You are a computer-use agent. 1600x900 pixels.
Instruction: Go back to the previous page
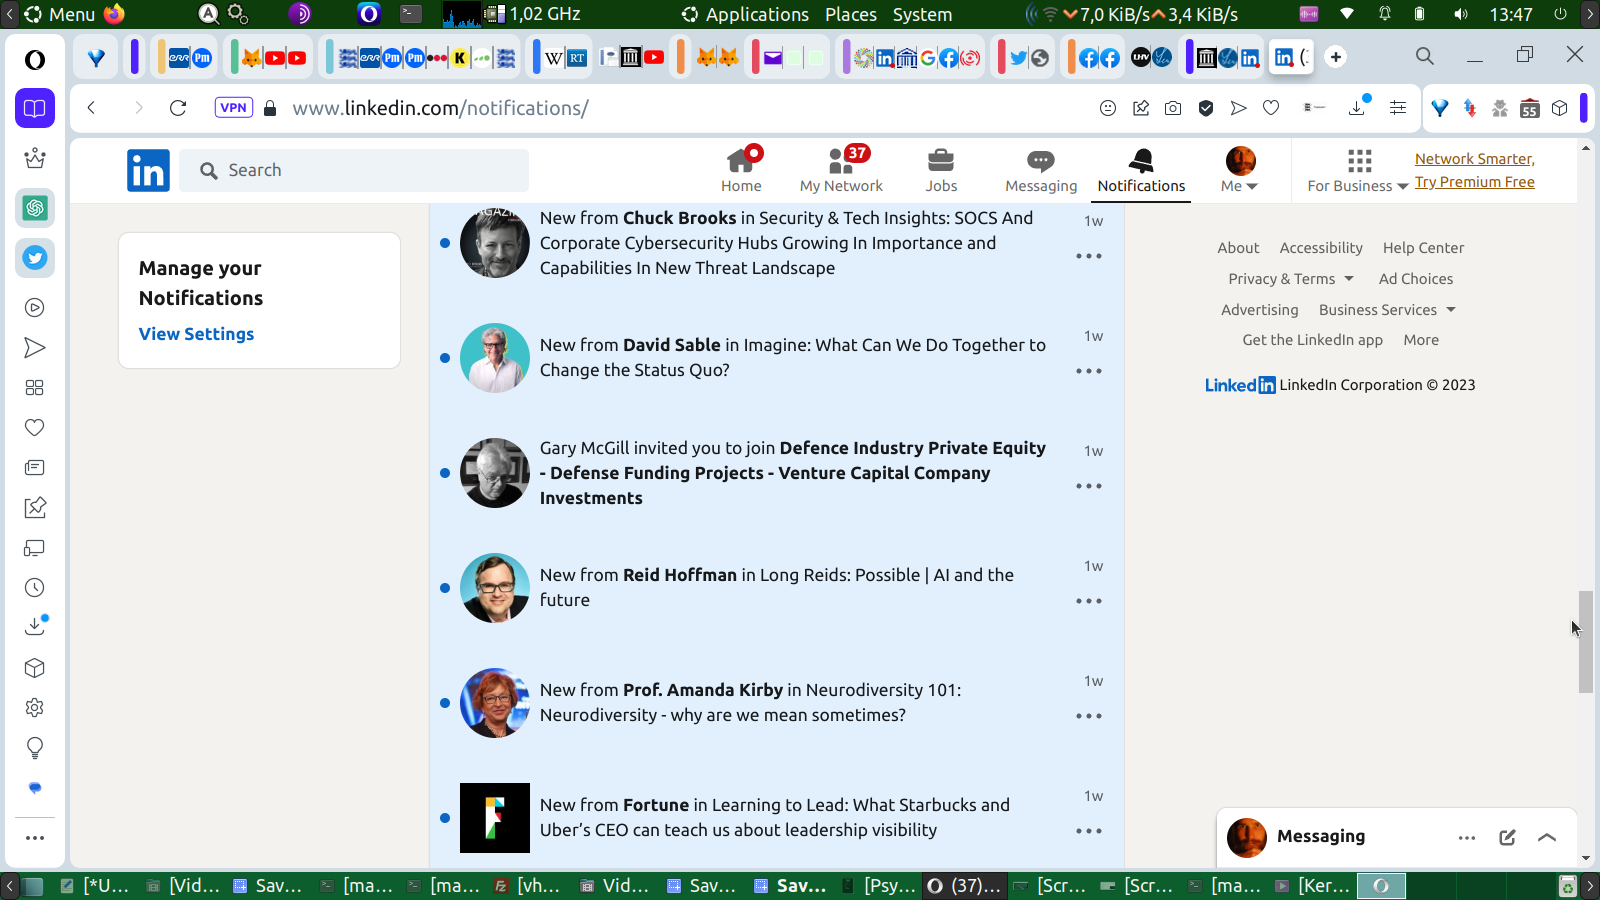click(91, 108)
